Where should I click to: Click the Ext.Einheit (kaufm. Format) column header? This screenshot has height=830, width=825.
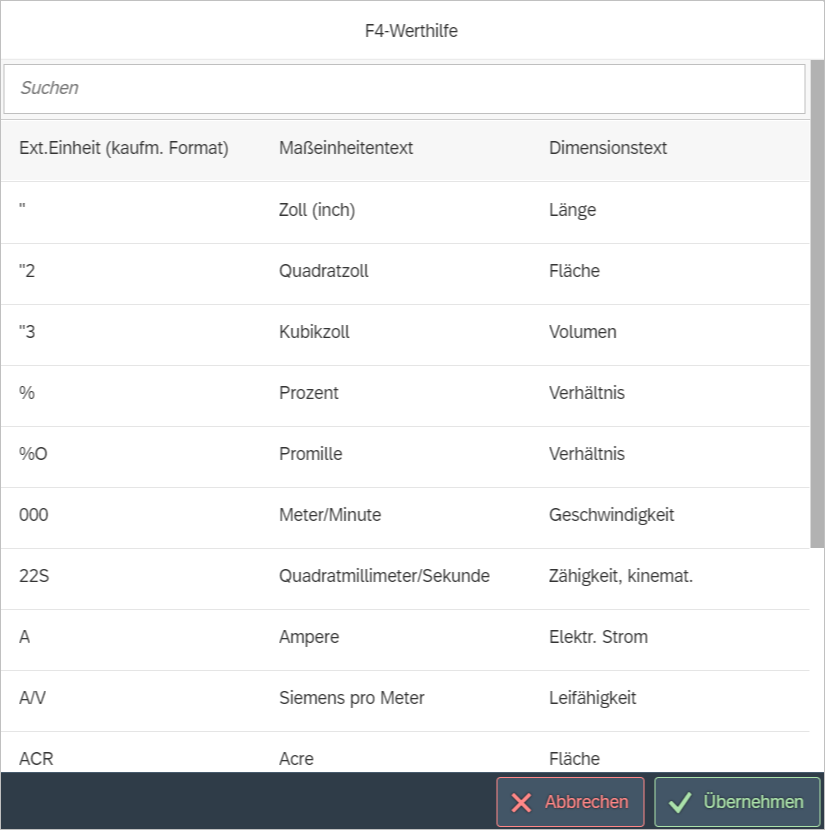coord(124,148)
